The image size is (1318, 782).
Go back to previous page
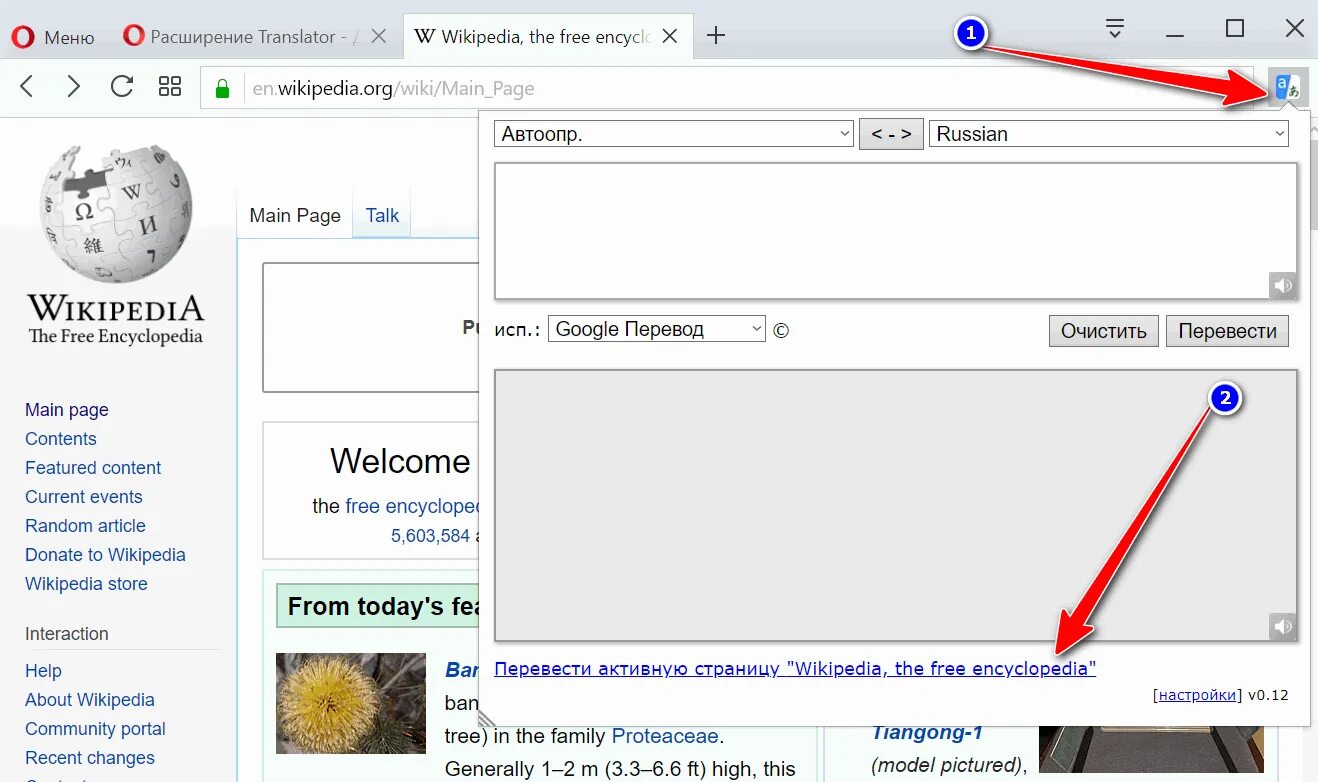[27, 87]
